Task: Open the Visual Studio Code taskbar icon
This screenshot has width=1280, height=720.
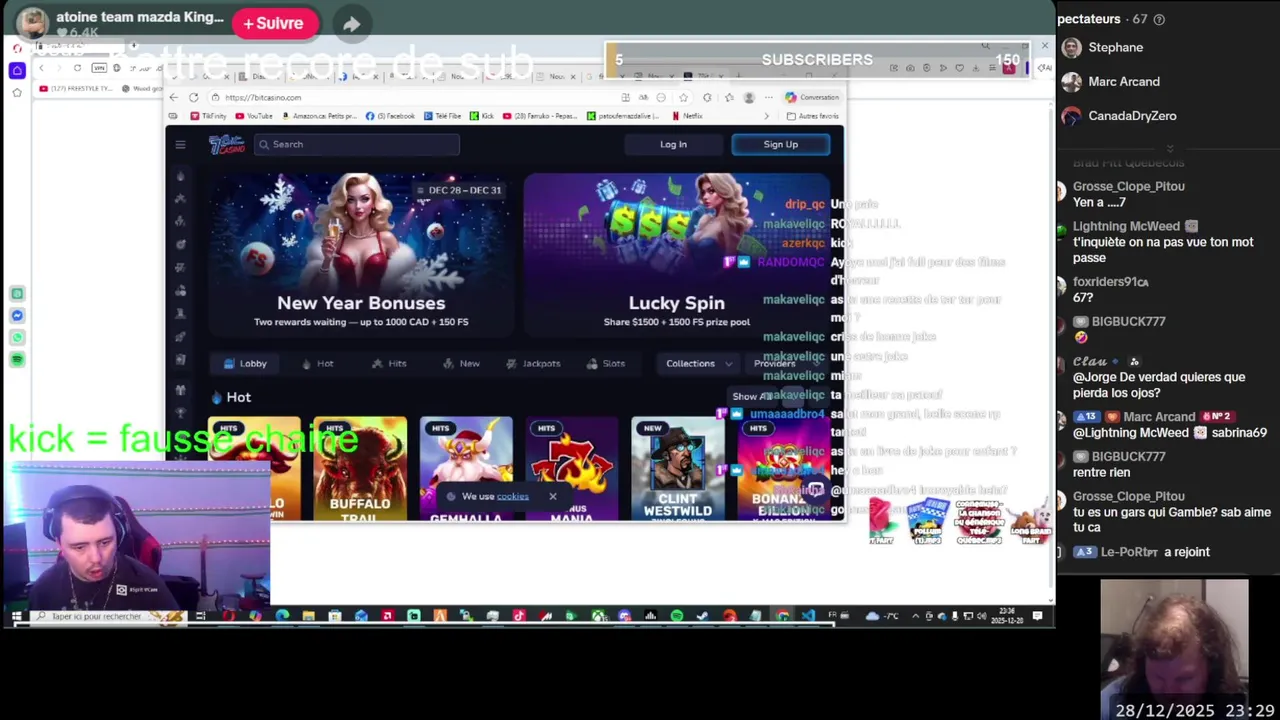Action: 808,616
